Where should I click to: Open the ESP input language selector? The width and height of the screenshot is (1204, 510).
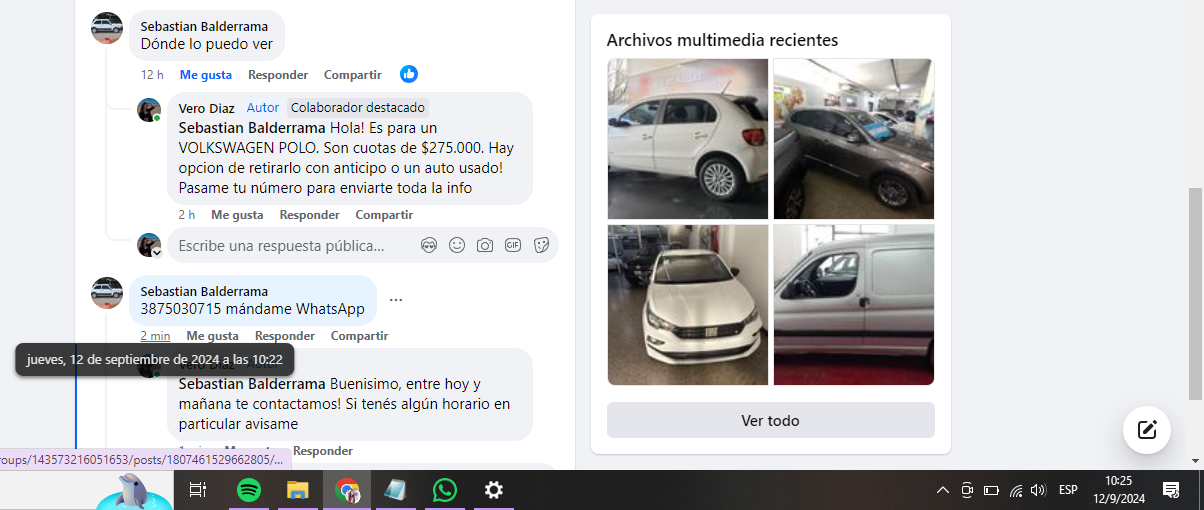click(1068, 490)
